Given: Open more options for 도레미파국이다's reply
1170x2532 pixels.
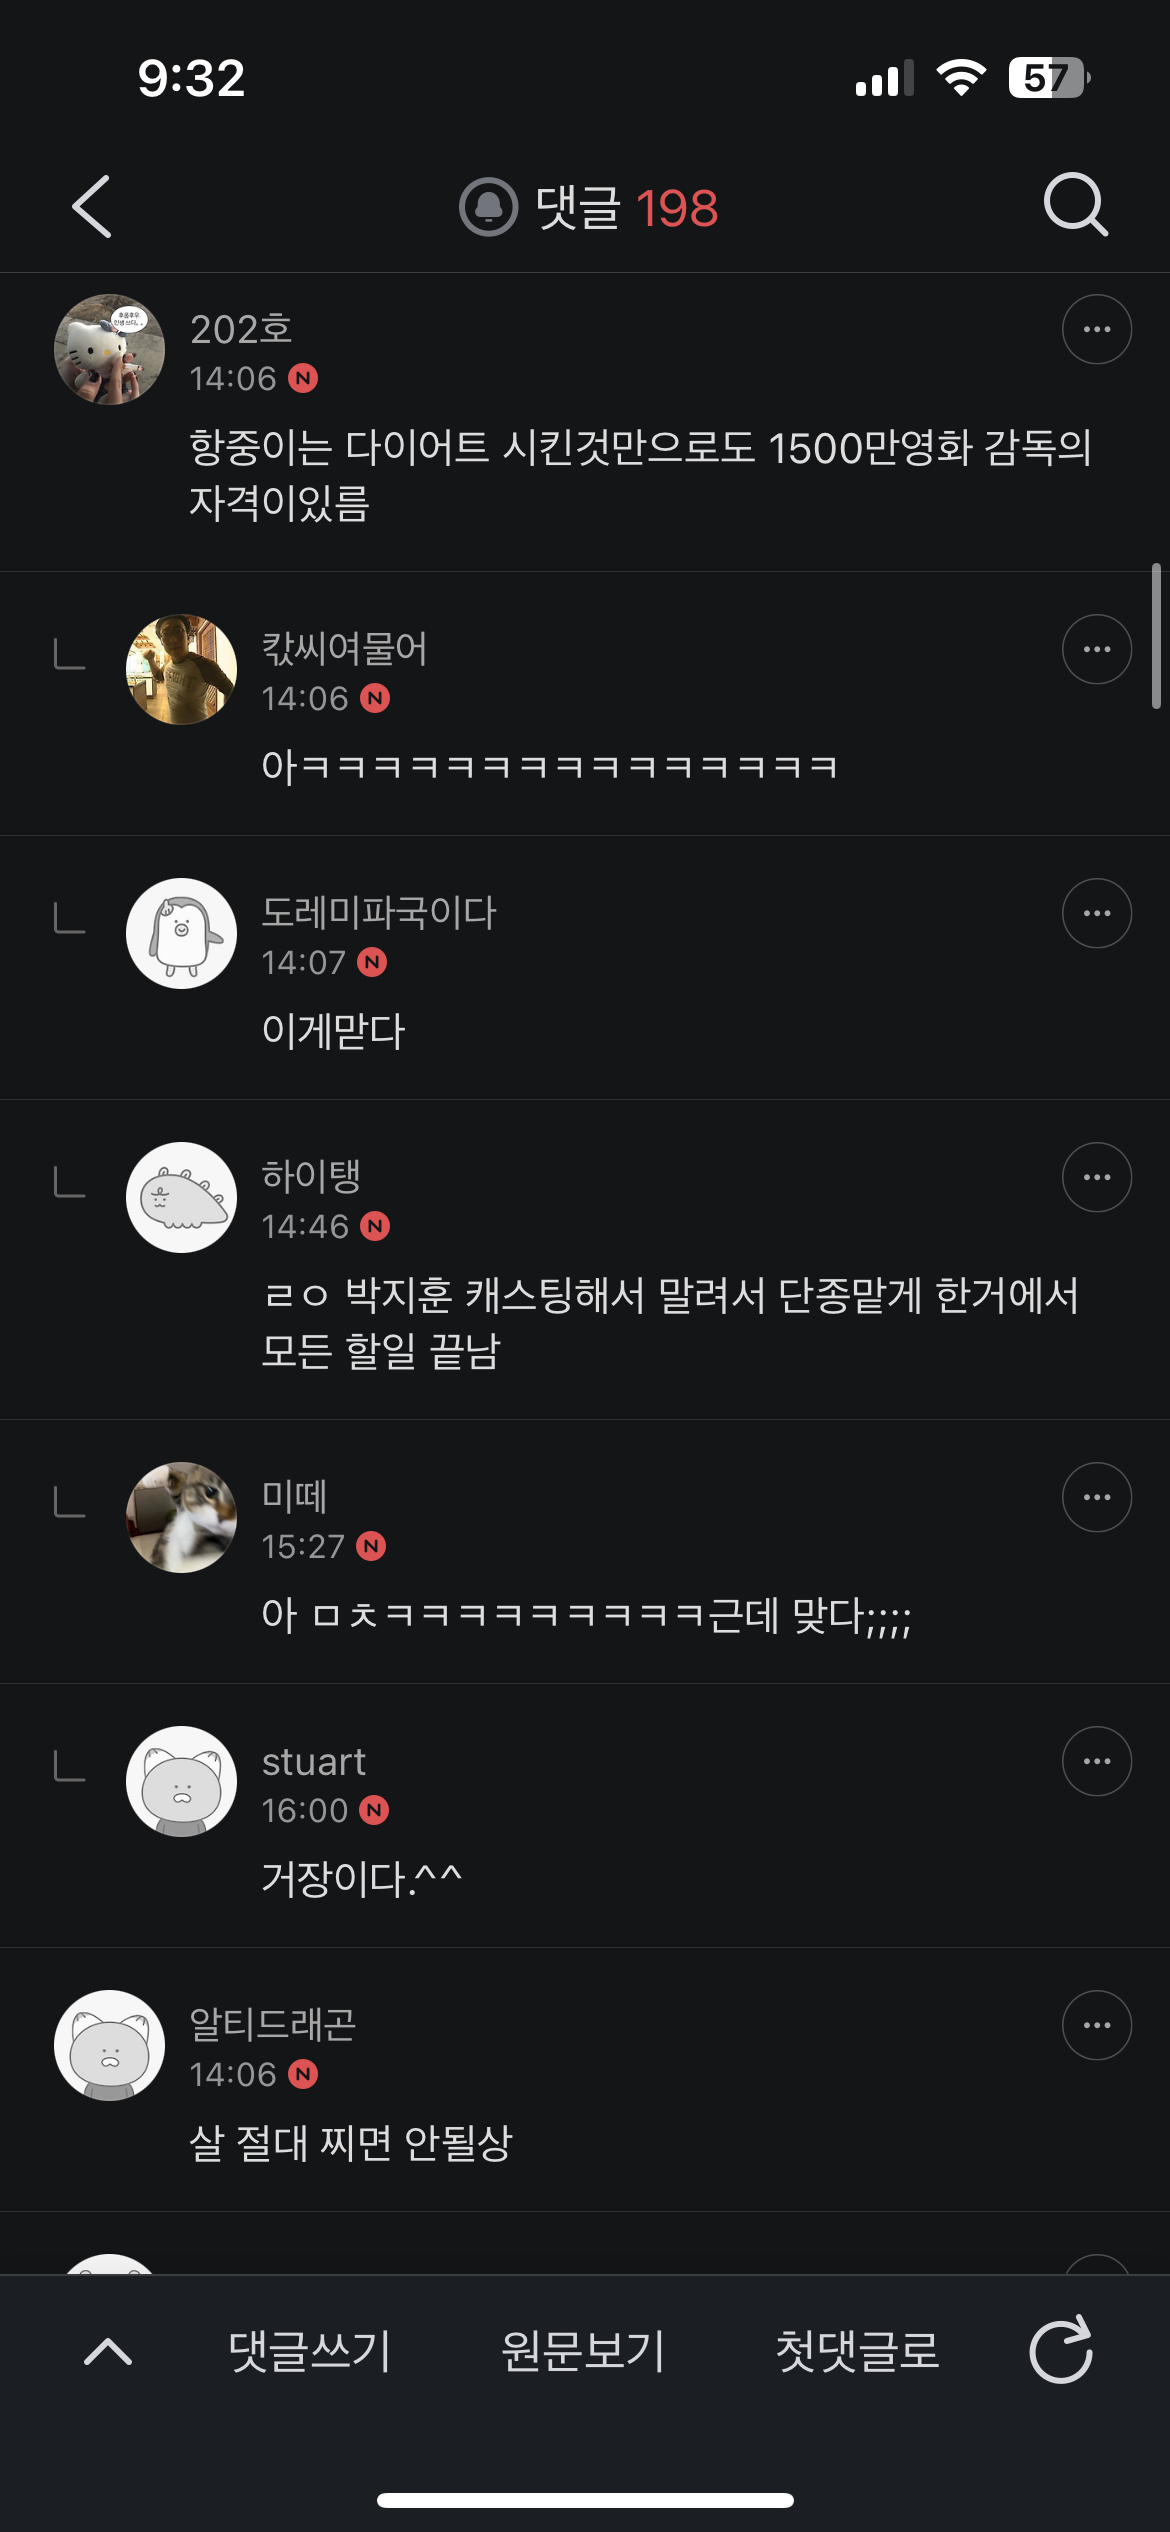Looking at the screenshot, I should (1096, 914).
